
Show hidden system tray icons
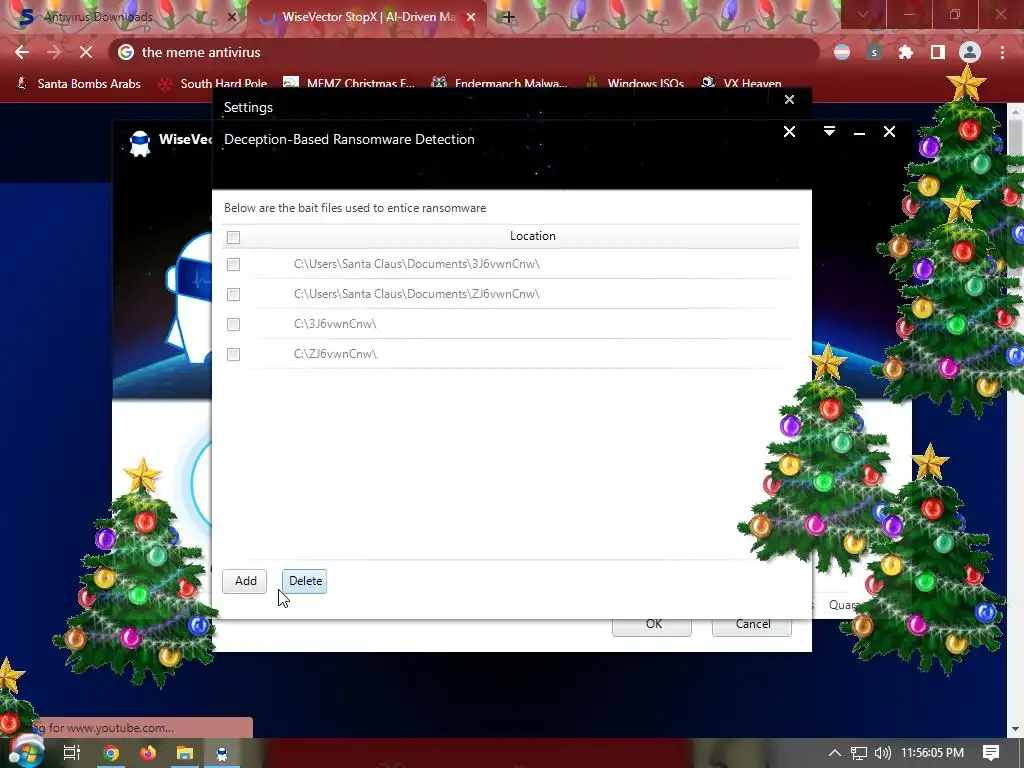click(x=835, y=753)
